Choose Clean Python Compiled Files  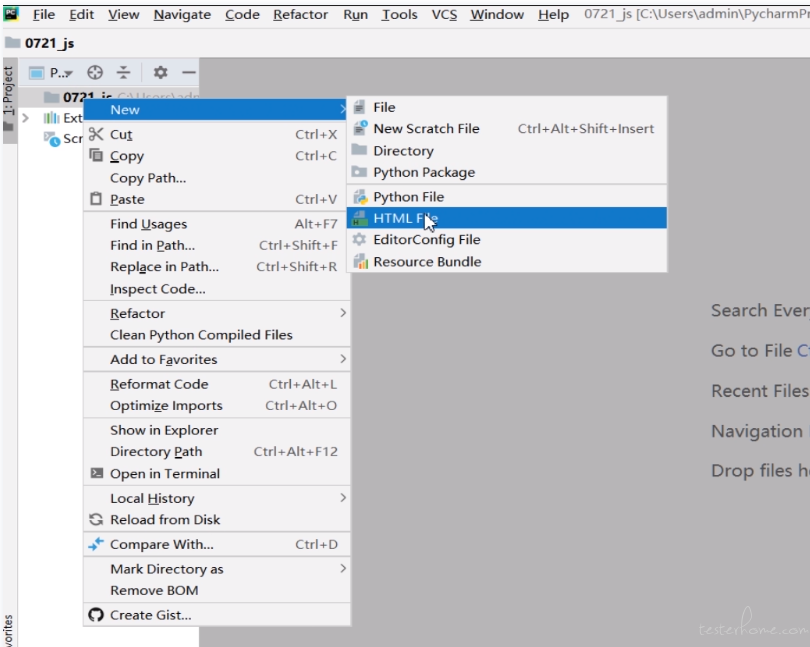(216, 335)
